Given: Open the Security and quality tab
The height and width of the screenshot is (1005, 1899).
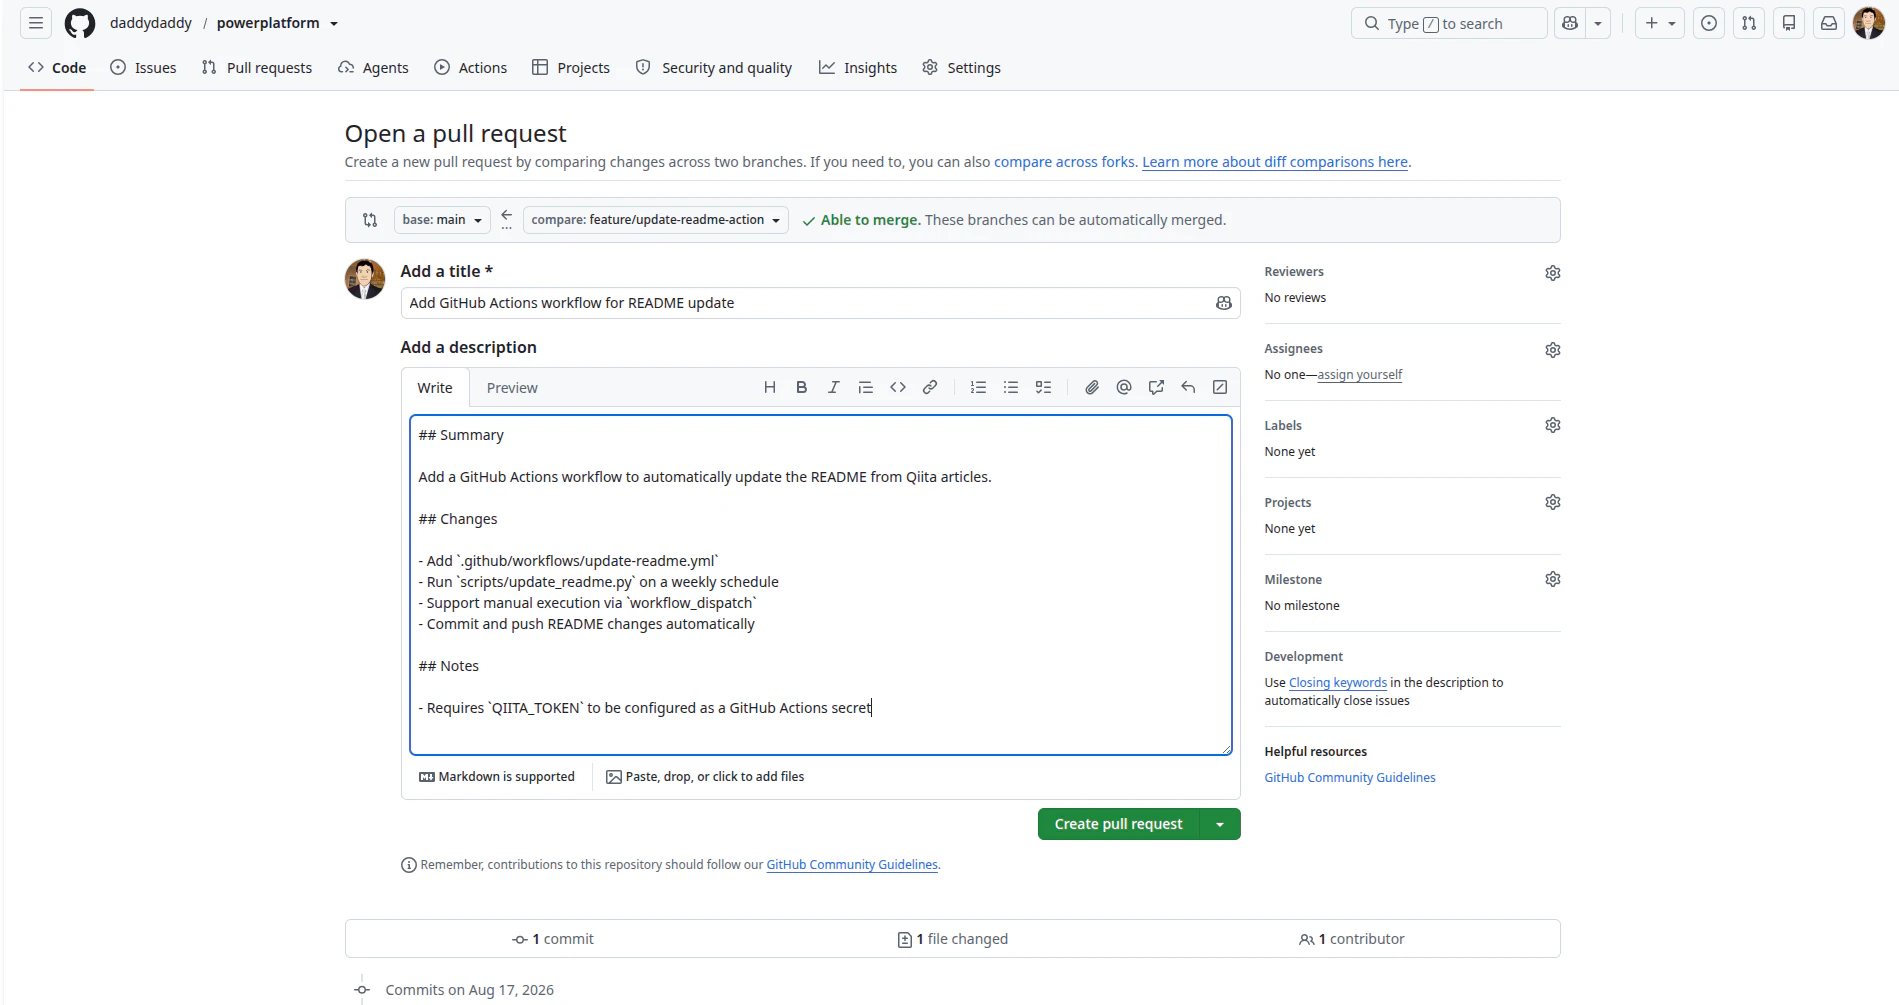Looking at the screenshot, I should click(x=714, y=68).
